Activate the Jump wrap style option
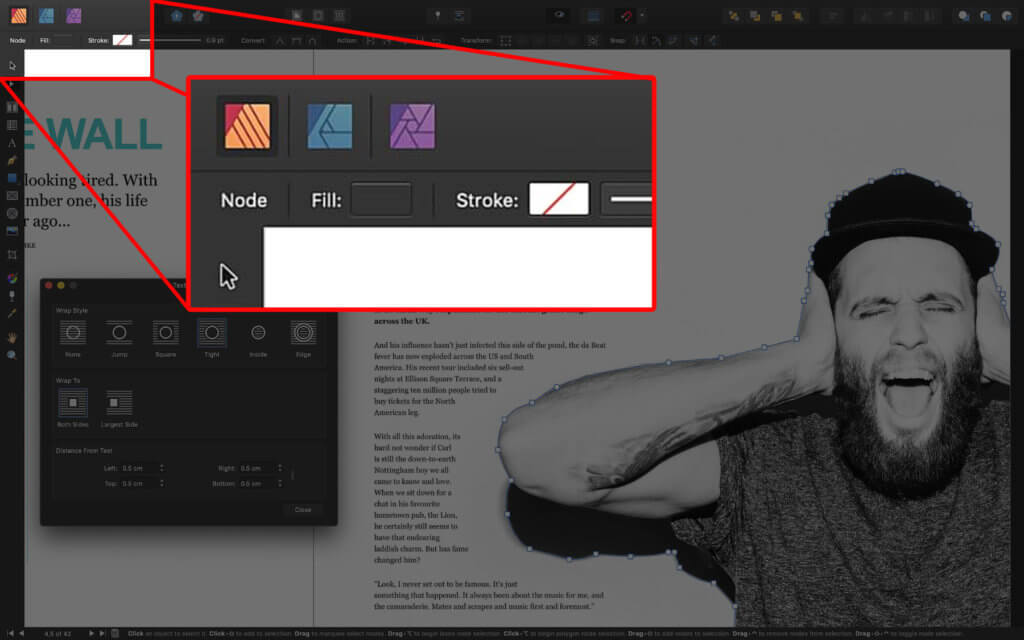1024x640 pixels. [x=117, y=331]
